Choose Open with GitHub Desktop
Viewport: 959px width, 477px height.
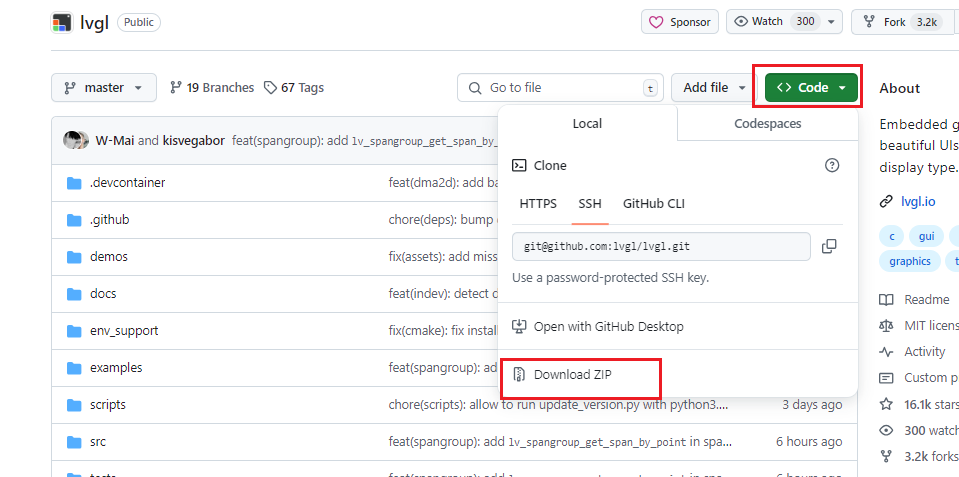(x=598, y=327)
